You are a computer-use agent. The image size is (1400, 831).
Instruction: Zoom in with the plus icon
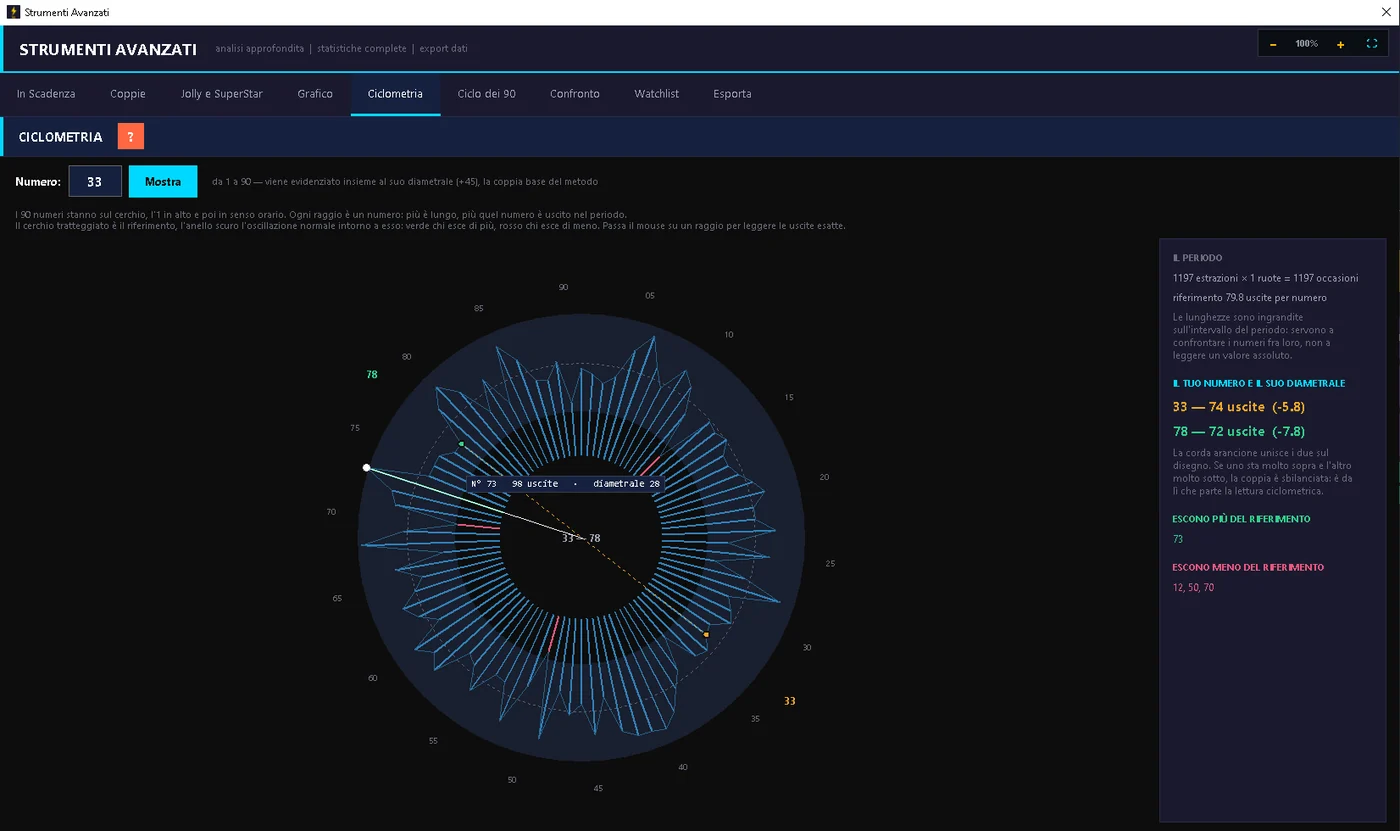(1340, 44)
